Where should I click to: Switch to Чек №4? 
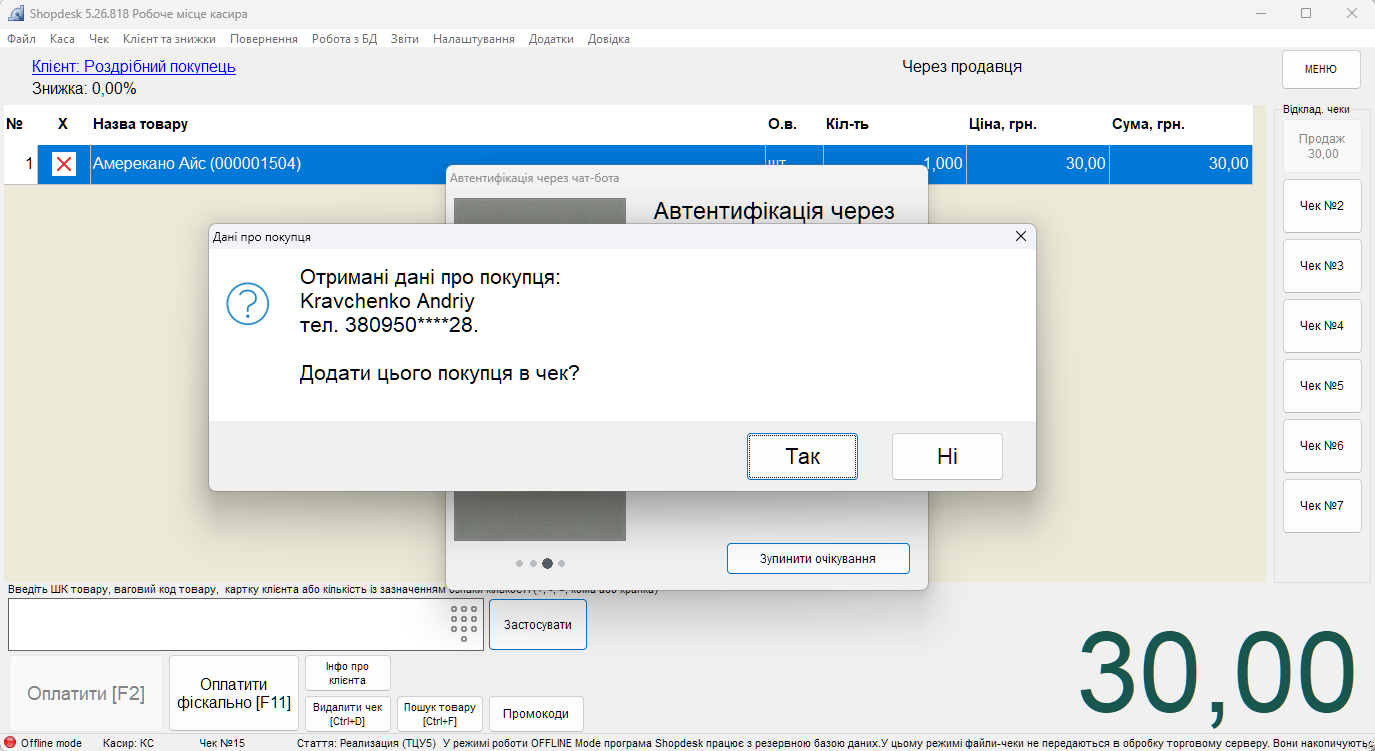pos(1322,326)
